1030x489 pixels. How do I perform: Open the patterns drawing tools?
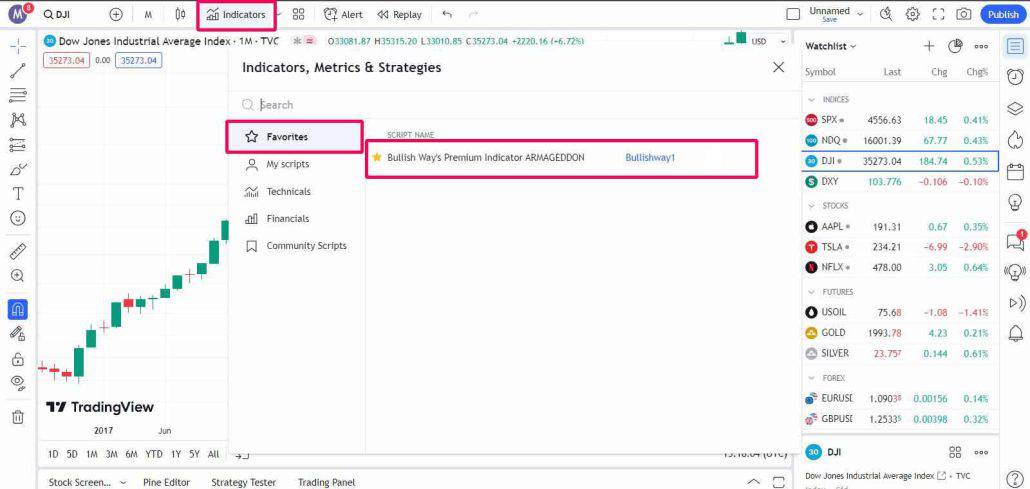[x=18, y=120]
